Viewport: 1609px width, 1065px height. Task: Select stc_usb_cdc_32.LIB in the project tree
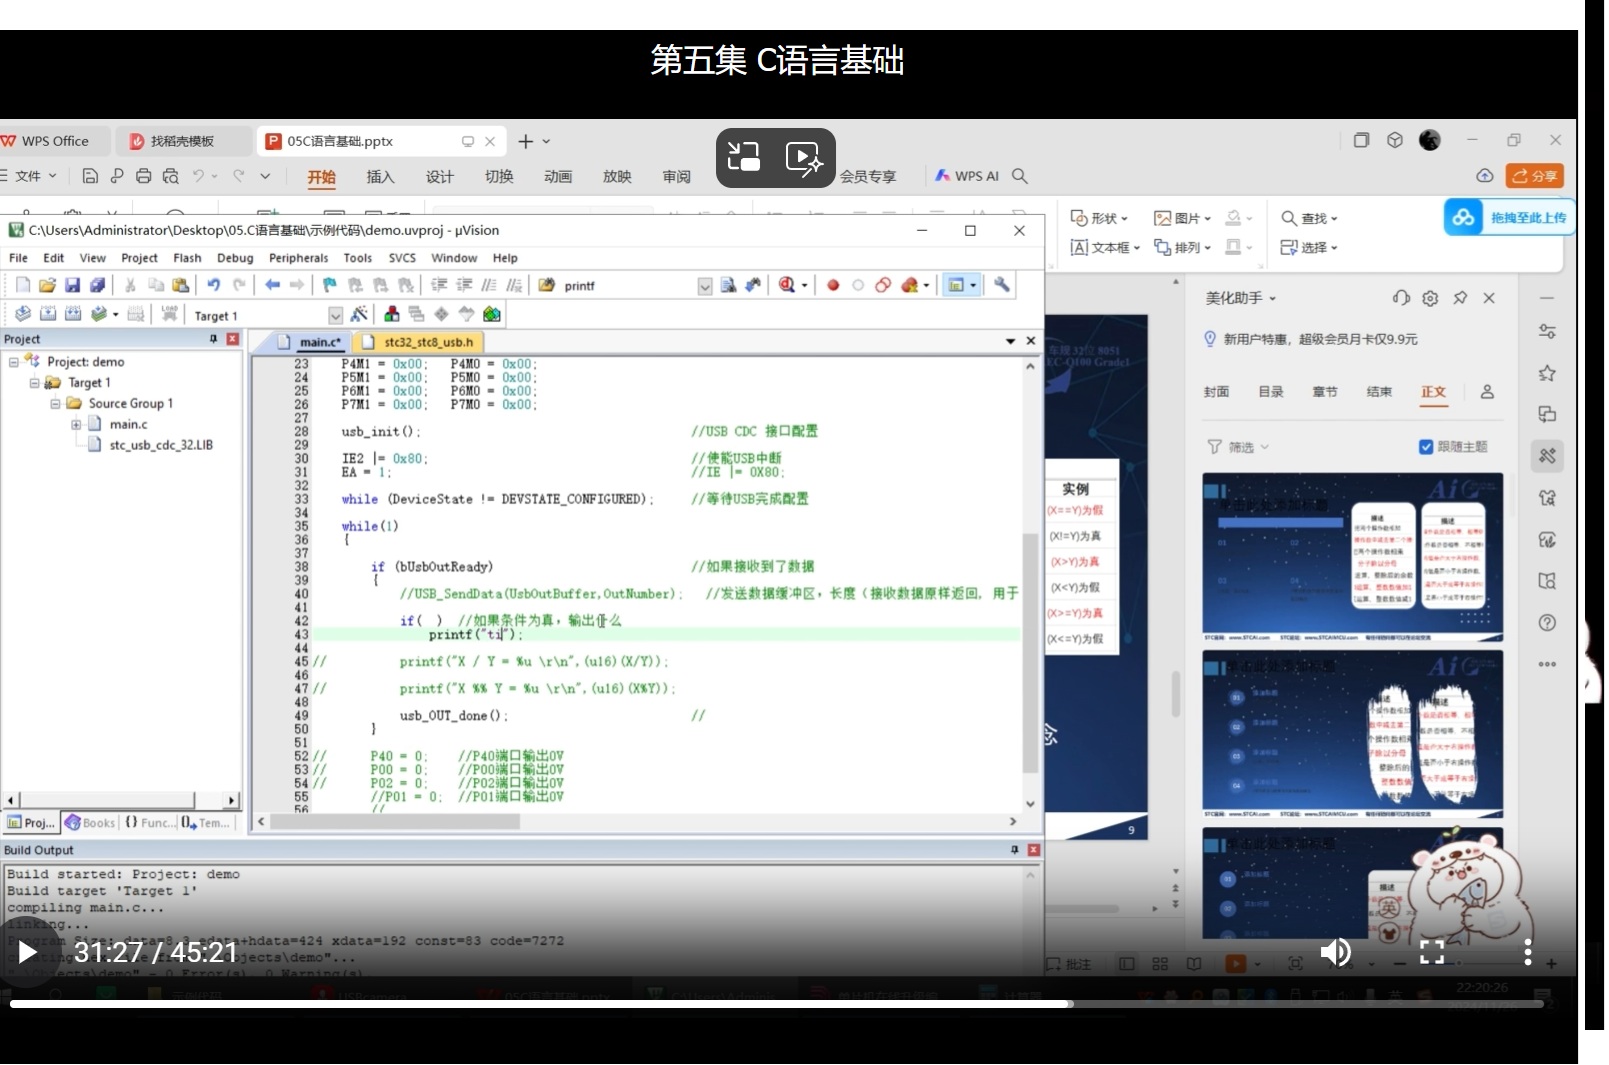coord(160,445)
